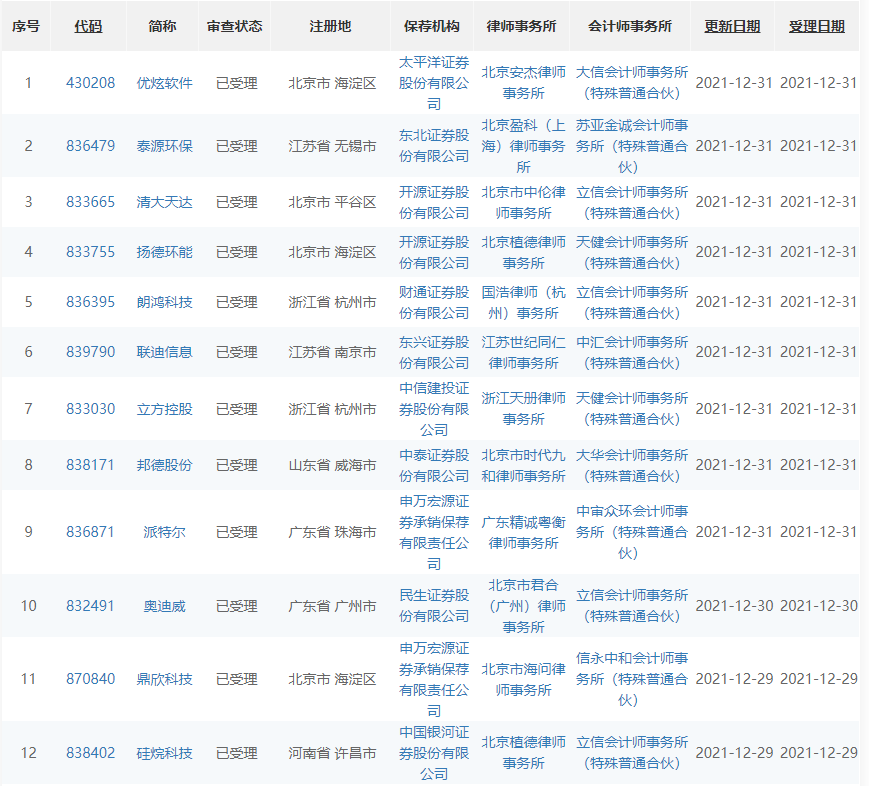Open company 鼎欣科技
The width and height of the screenshot is (869, 786).
[165, 679]
